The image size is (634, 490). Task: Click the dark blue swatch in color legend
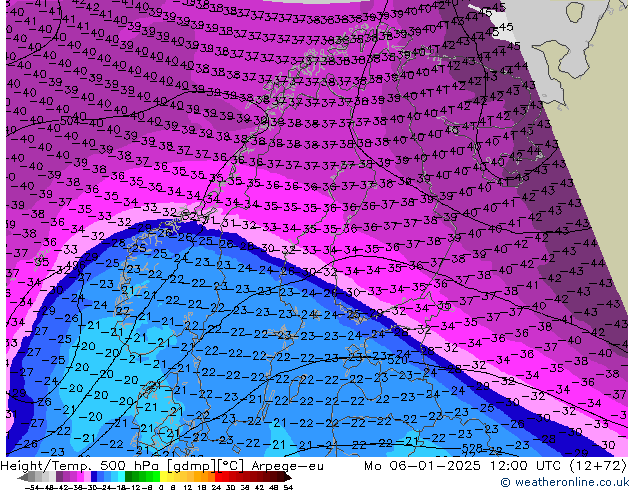[x=94, y=477]
